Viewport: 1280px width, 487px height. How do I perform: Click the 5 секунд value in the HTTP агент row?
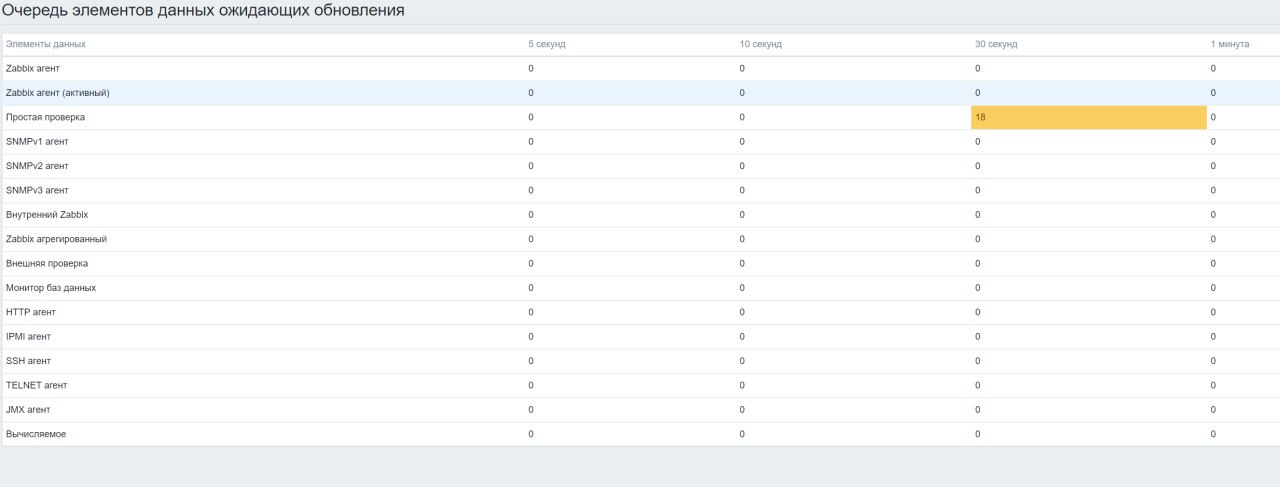click(x=531, y=312)
